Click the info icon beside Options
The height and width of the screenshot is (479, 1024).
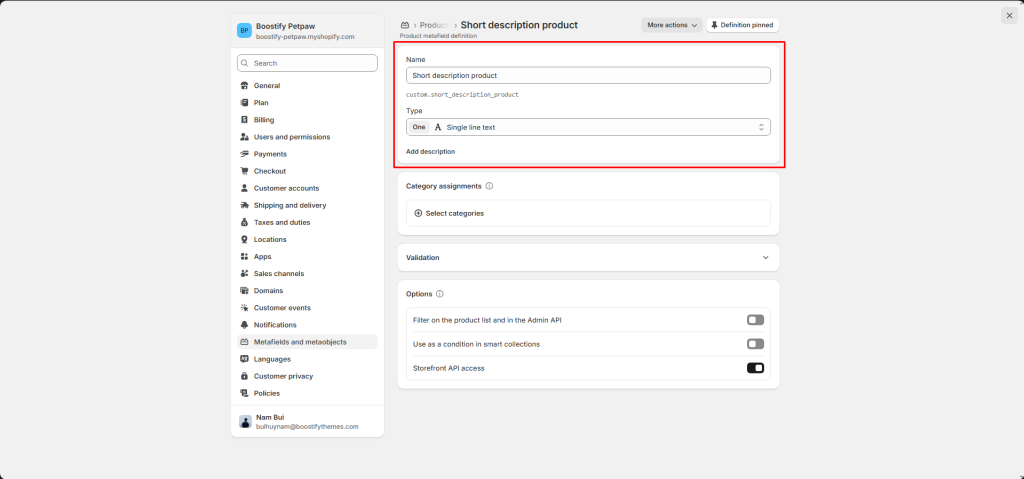pyautogui.click(x=440, y=294)
